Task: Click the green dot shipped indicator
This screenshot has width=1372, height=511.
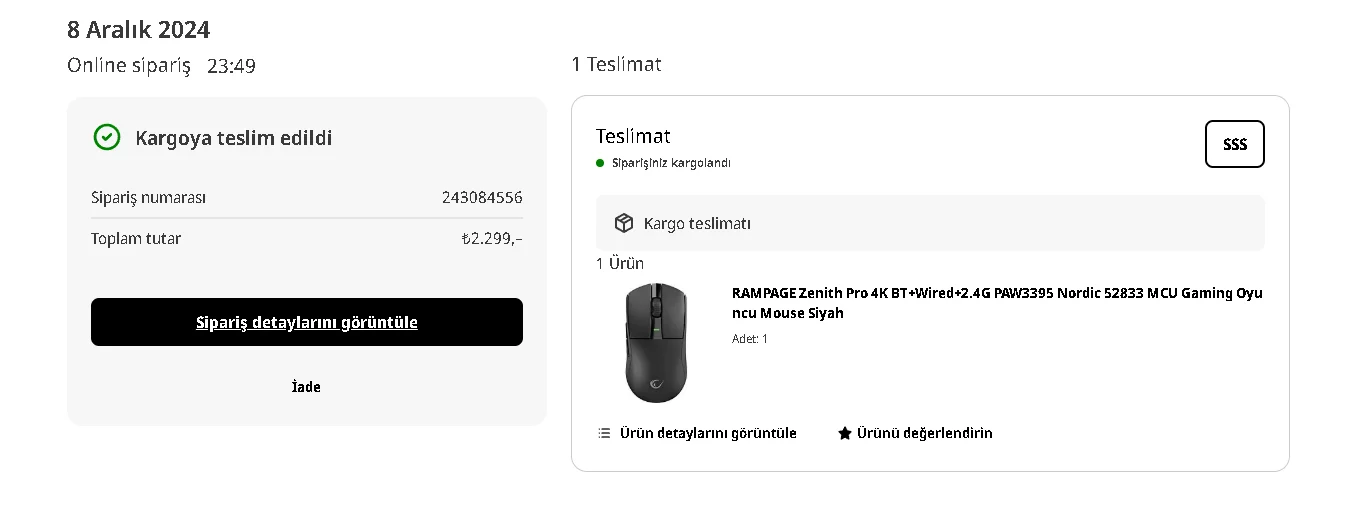Action: 600,163
